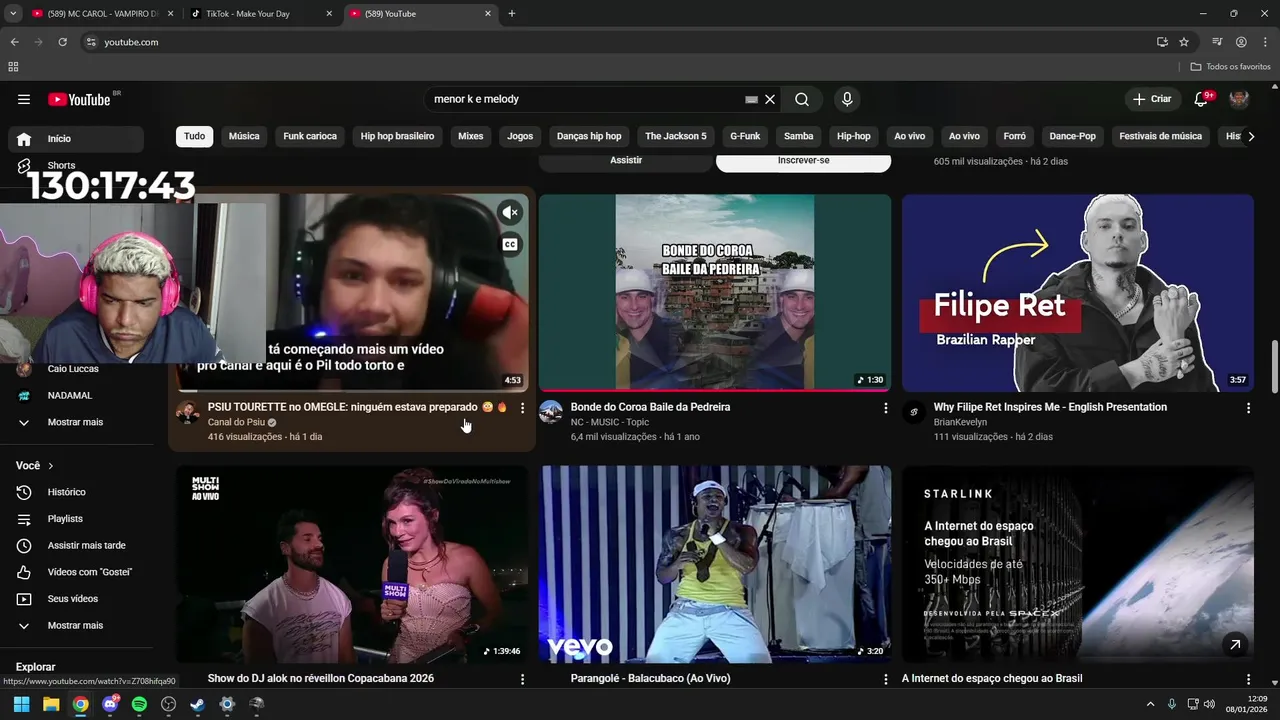Image resolution: width=1280 pixels, height=720 pixels.
Task: Open the on-screen keyboard icon in search box
Action: pyautogui.click(x=752, y=99)
